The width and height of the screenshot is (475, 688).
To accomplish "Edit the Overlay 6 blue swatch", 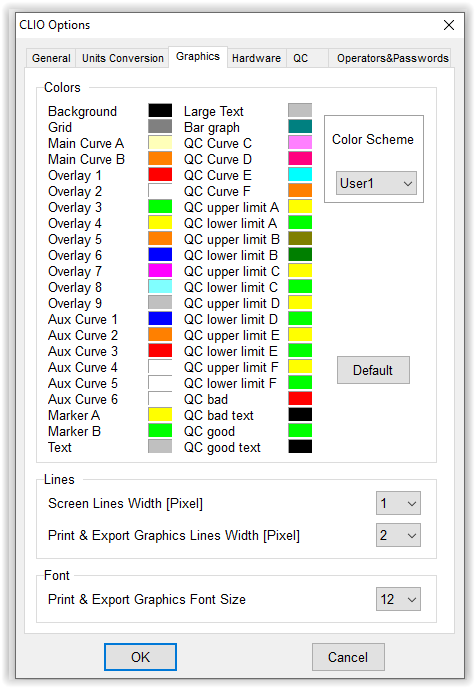I will 160,254.
